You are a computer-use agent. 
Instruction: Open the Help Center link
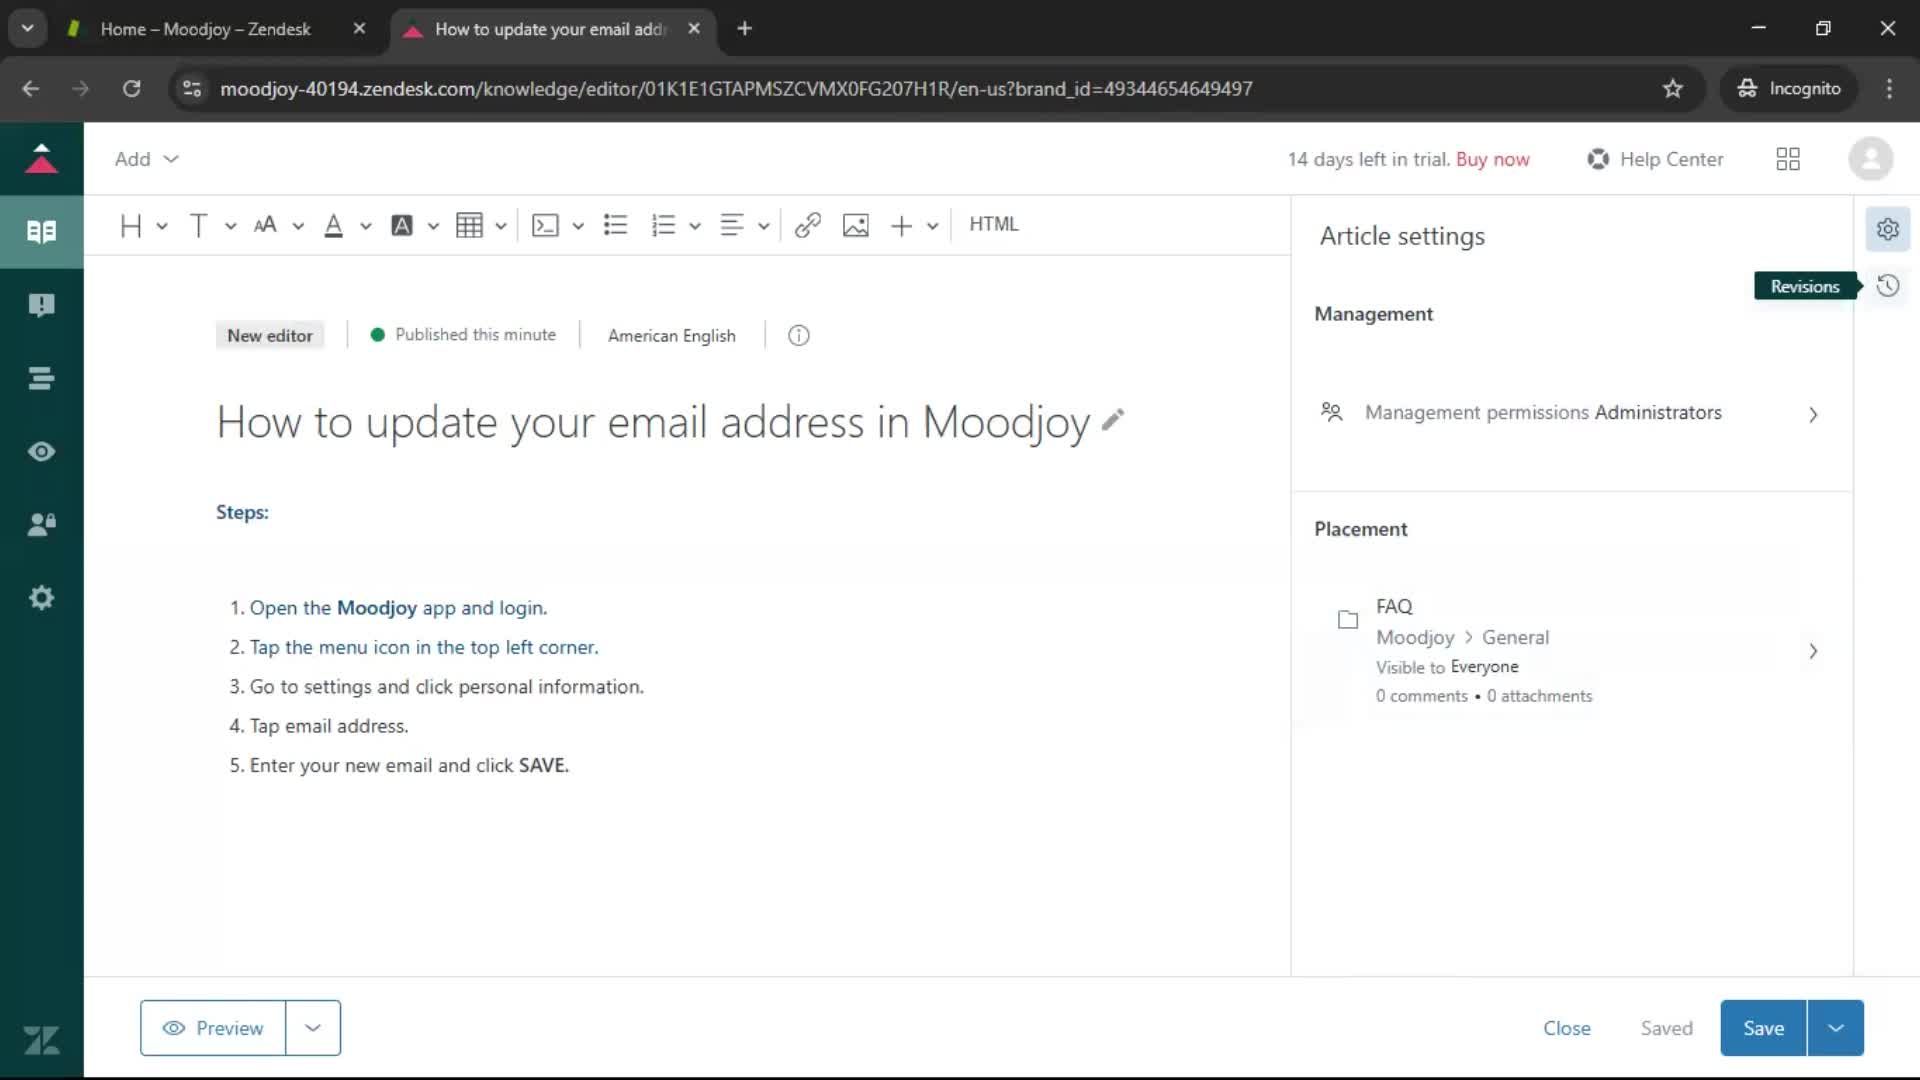click(x=1656, y=159)
